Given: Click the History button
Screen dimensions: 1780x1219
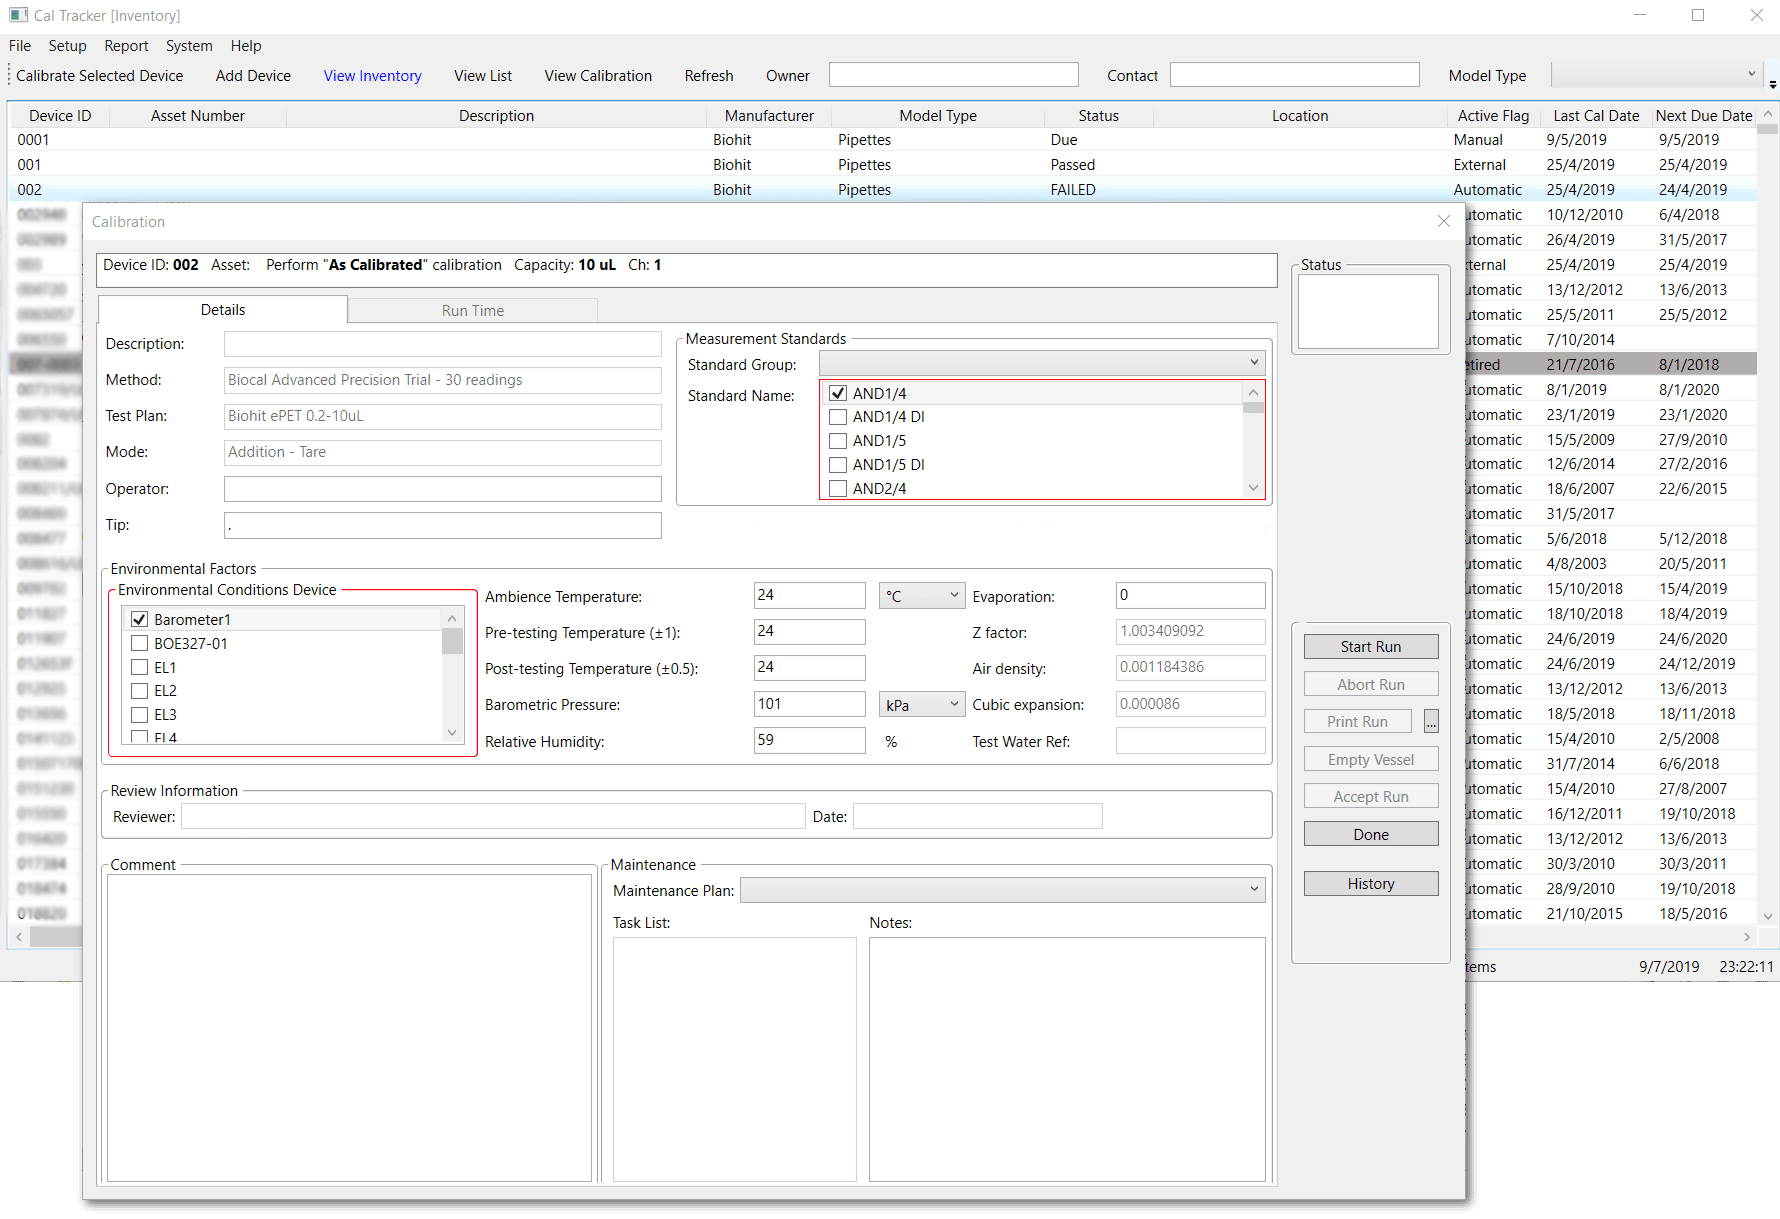Looking at the screenshot, I should tap(1370, 884).
